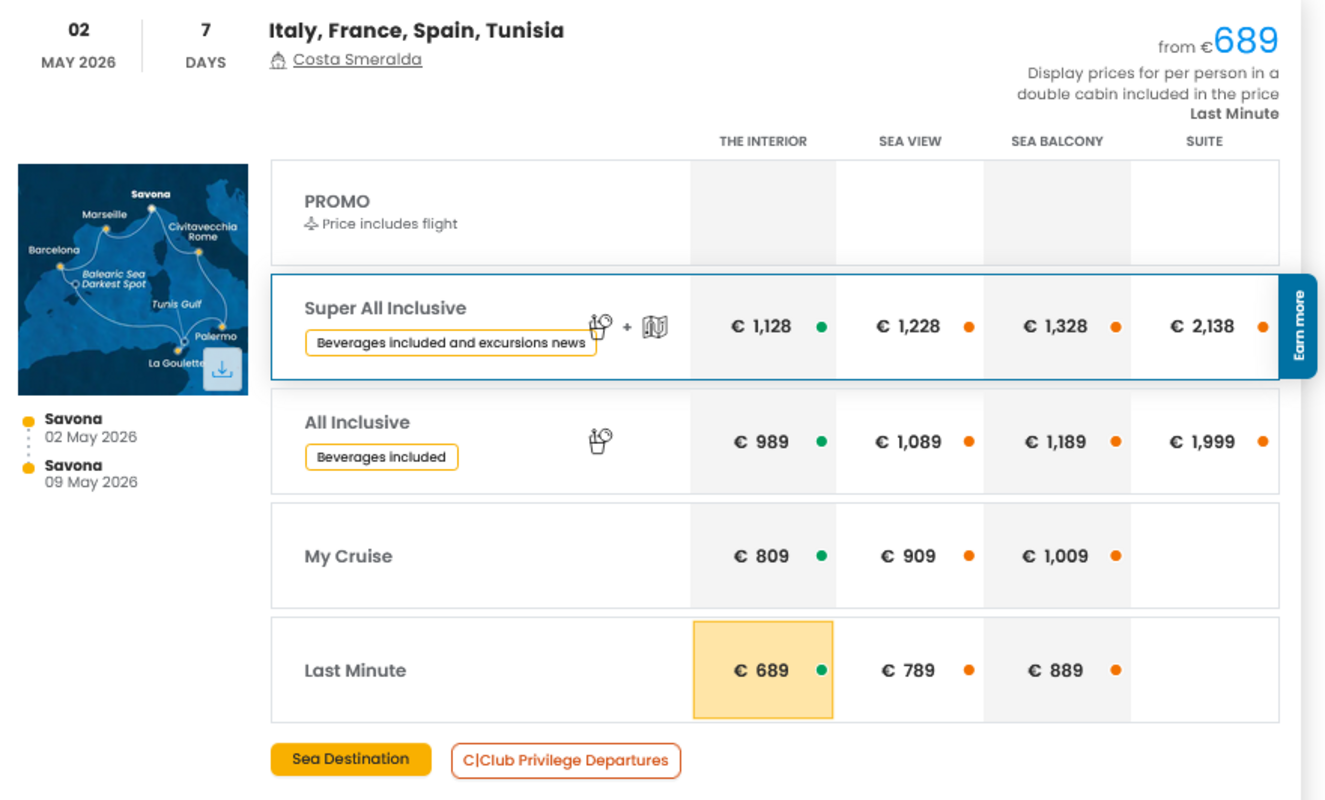
Task: Select Last Minute sea balcony € 889
Action: click(x=1055, y=671)
